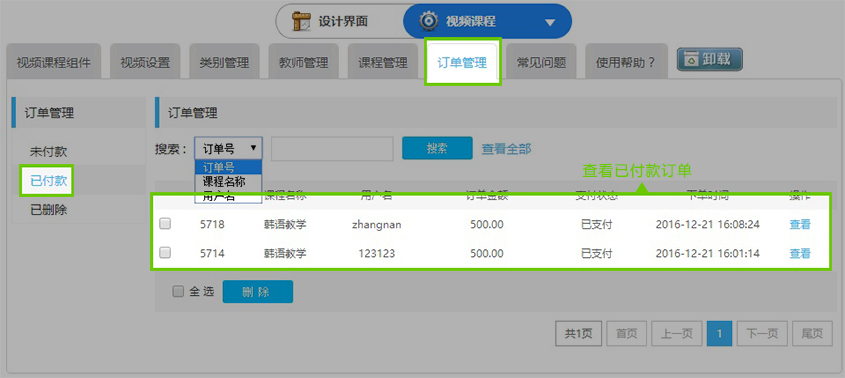845x378 pixels.
Task: Tick the checkbox for order 5718
Action: tap(165, 224)
